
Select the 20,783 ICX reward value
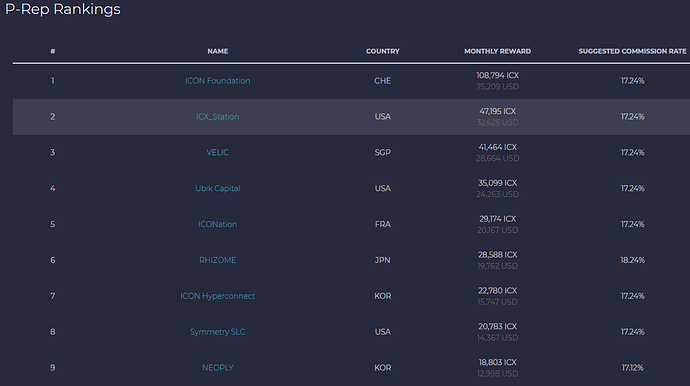point(497,327)
